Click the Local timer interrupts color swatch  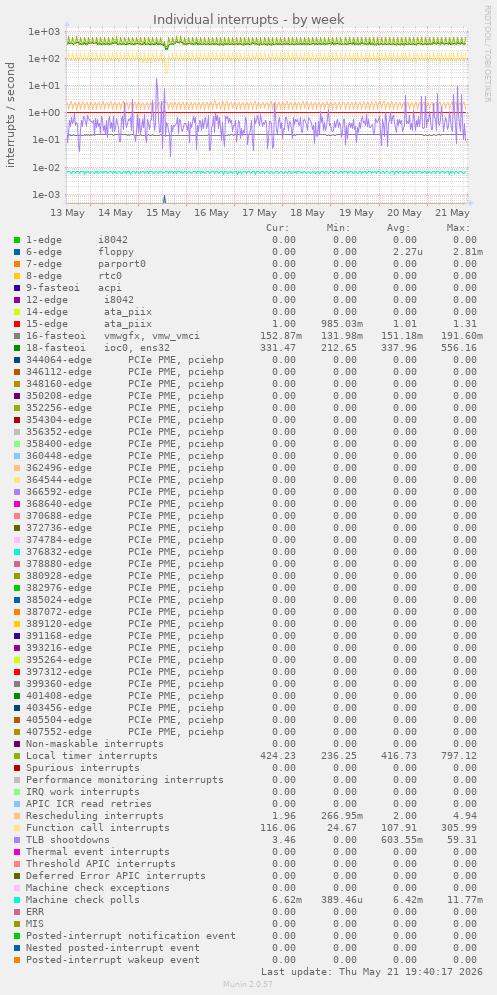point(17,756)
